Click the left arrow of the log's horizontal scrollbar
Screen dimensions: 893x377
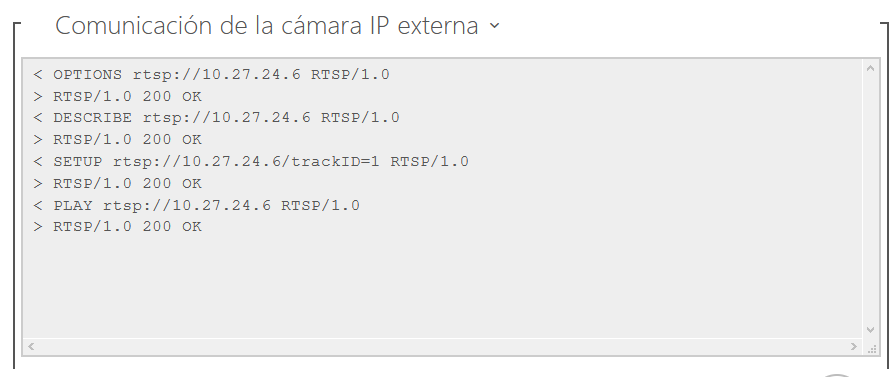pos(31,346)
